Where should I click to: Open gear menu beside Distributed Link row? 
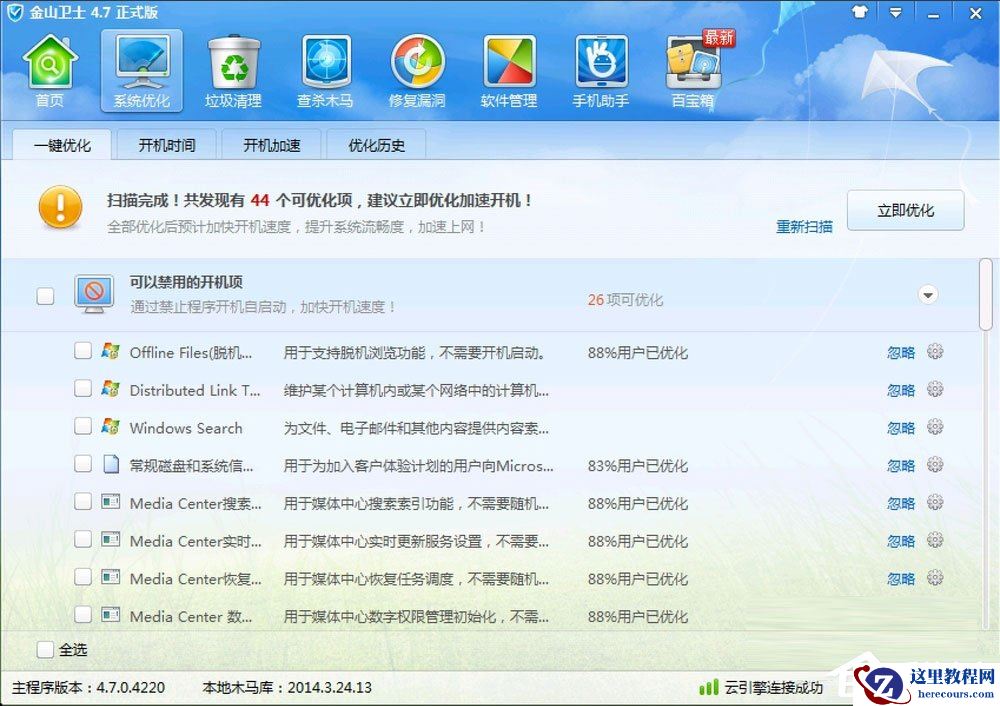point(935,390)
